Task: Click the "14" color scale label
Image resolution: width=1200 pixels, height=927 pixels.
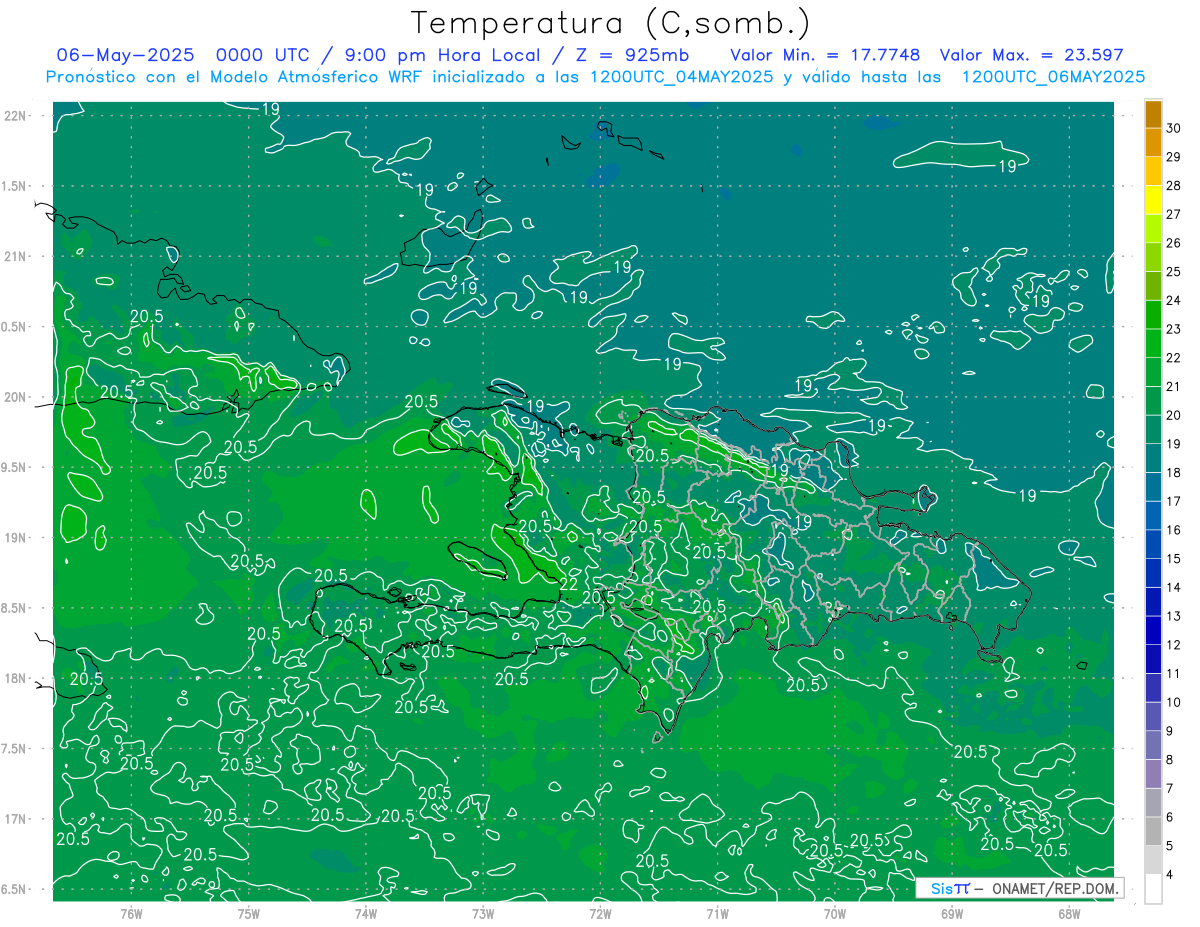Action: (x=1173, y=587)
